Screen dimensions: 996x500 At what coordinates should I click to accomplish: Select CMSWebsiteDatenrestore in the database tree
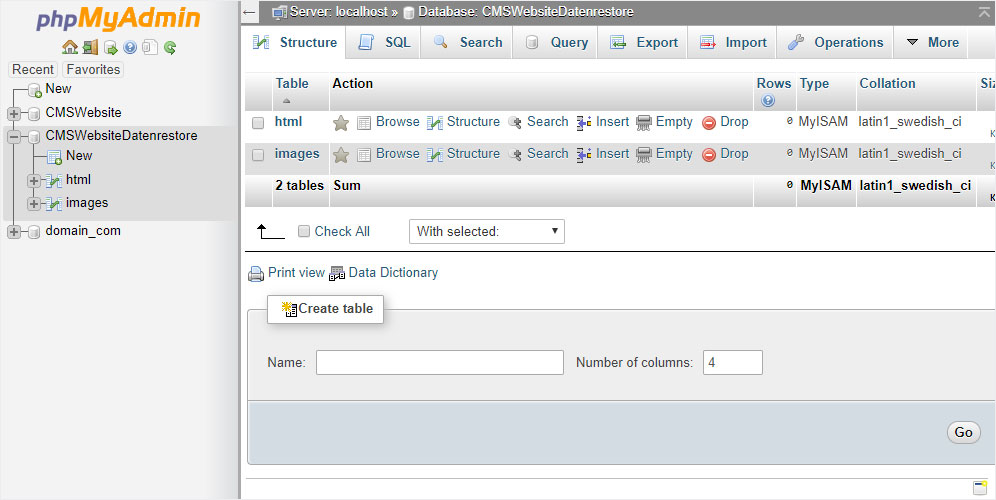121,135
